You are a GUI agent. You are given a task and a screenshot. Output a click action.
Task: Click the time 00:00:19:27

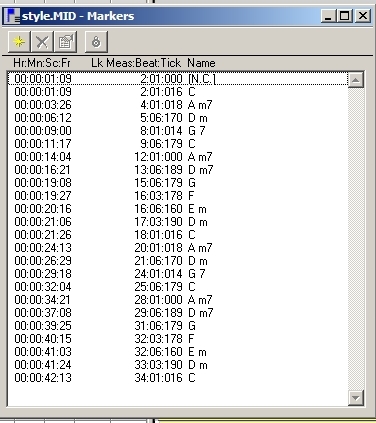pyautogui.click(x=43, y=196)
